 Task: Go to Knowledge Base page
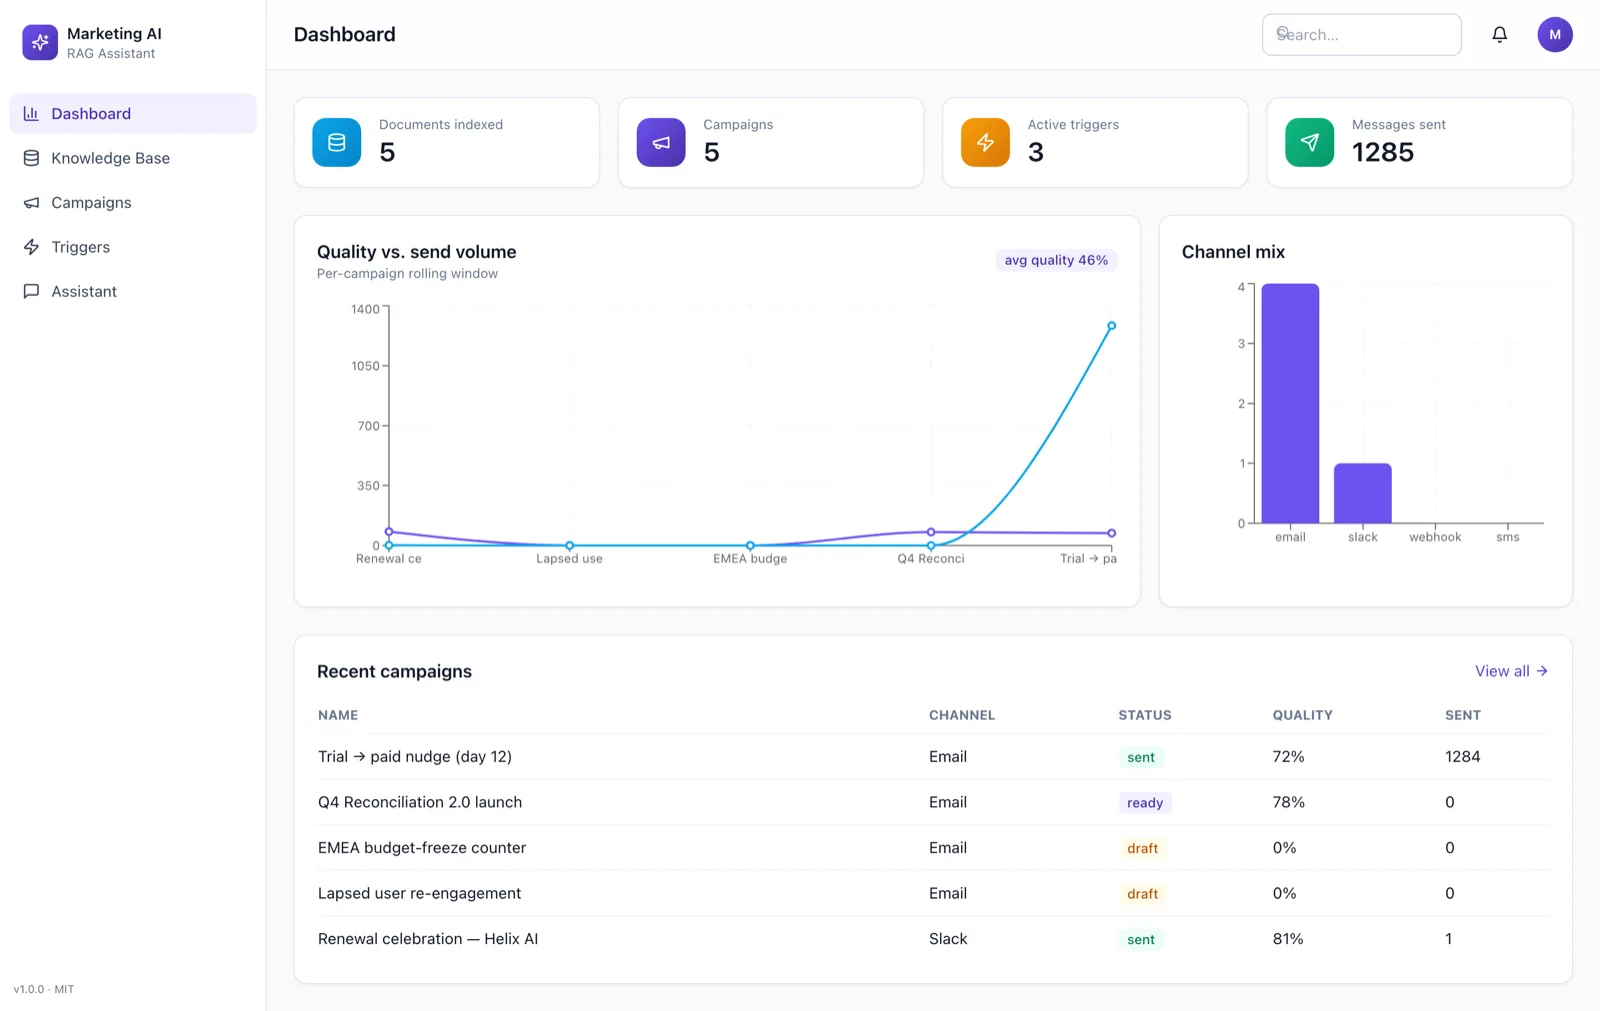pos(133,158)
